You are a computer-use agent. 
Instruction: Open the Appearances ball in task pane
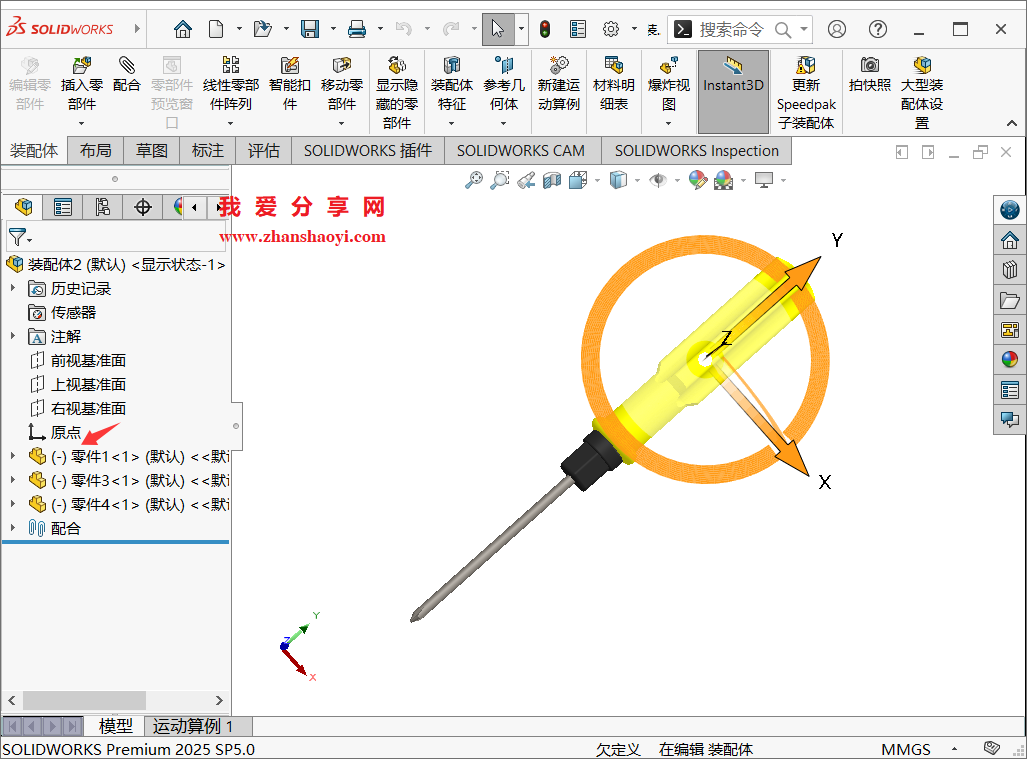(1009, 358)
